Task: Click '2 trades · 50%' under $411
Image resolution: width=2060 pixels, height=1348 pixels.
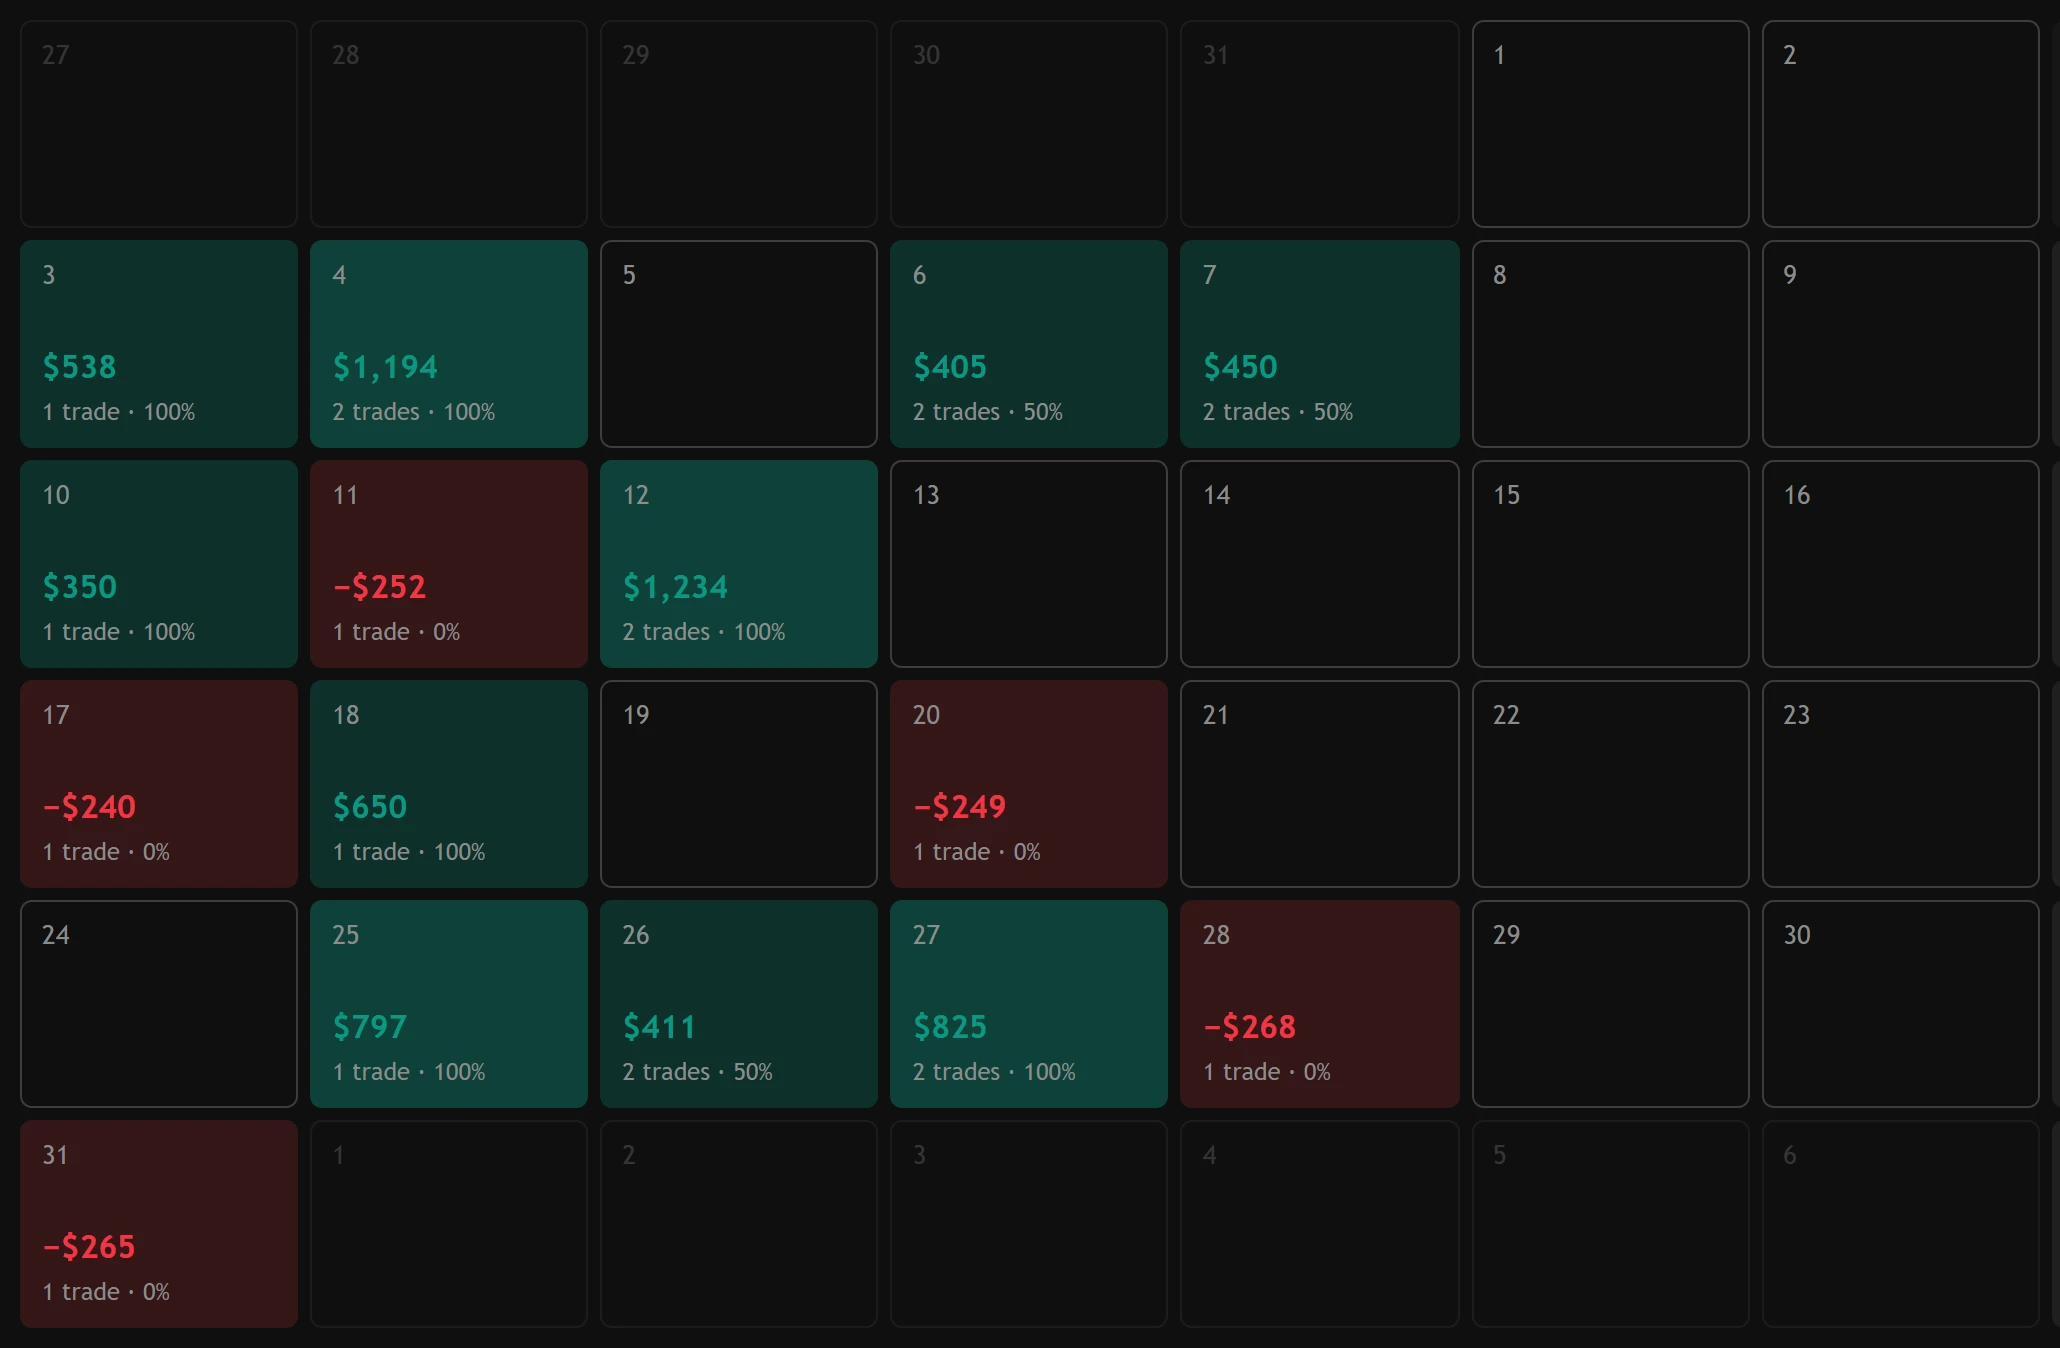Action: coord(698,1072)
